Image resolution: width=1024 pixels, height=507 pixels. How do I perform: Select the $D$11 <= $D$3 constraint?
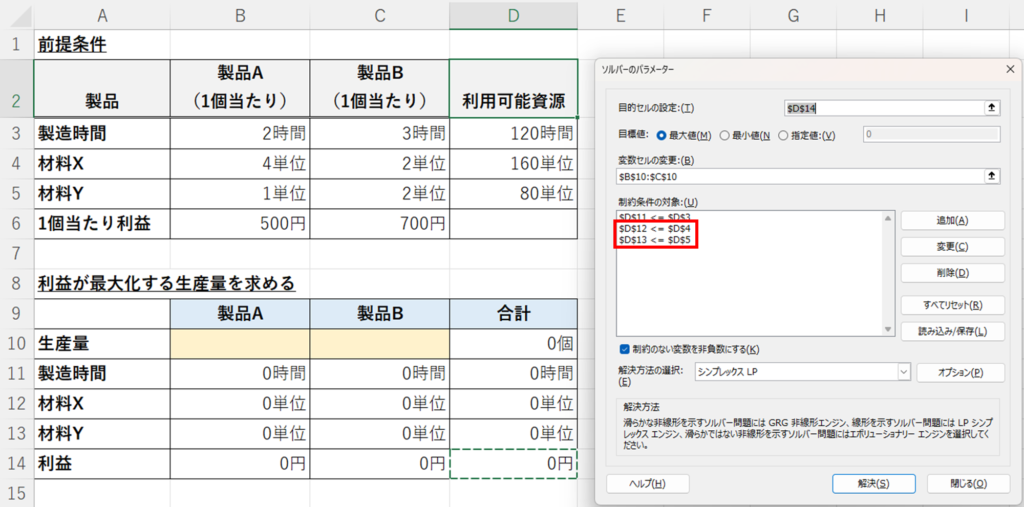[655, 217]
